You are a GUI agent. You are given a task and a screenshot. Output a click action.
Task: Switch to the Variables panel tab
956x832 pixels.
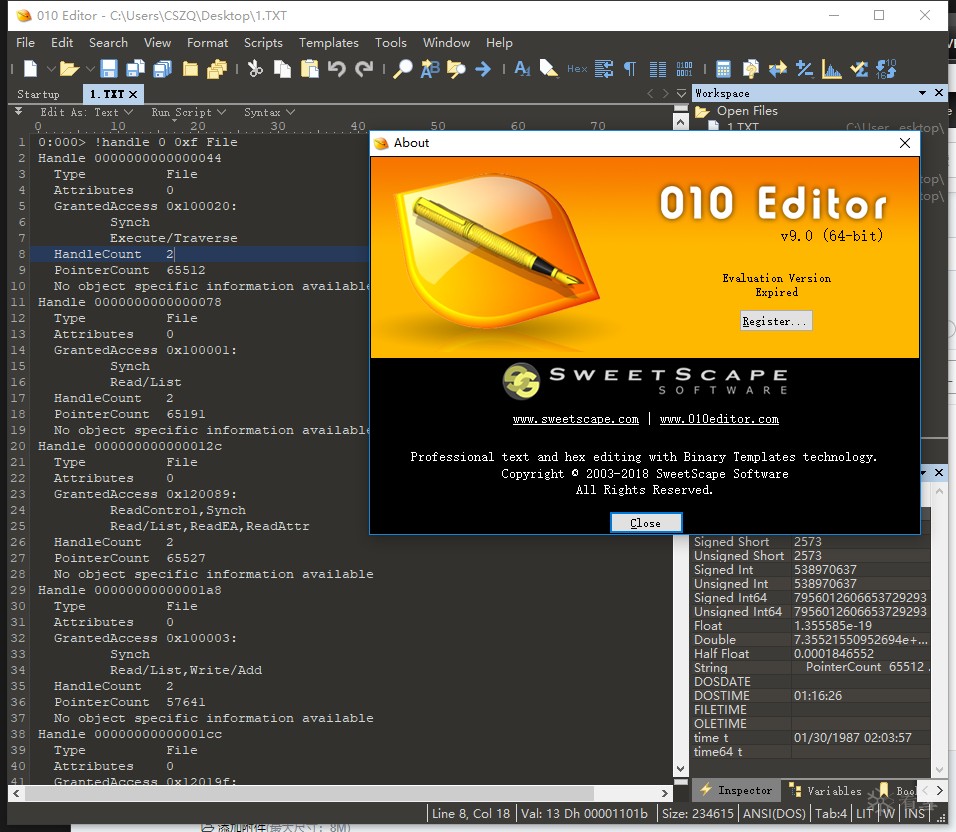tap(826, 791)
